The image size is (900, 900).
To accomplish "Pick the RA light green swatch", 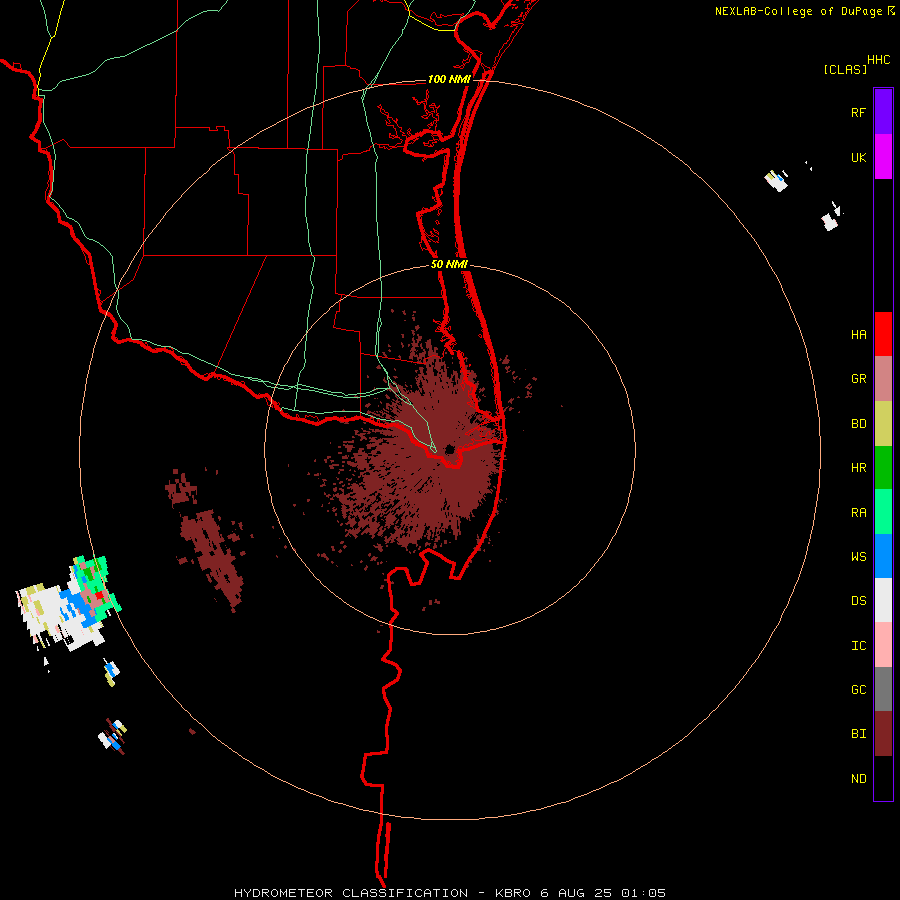I will (x=883, y=512).
